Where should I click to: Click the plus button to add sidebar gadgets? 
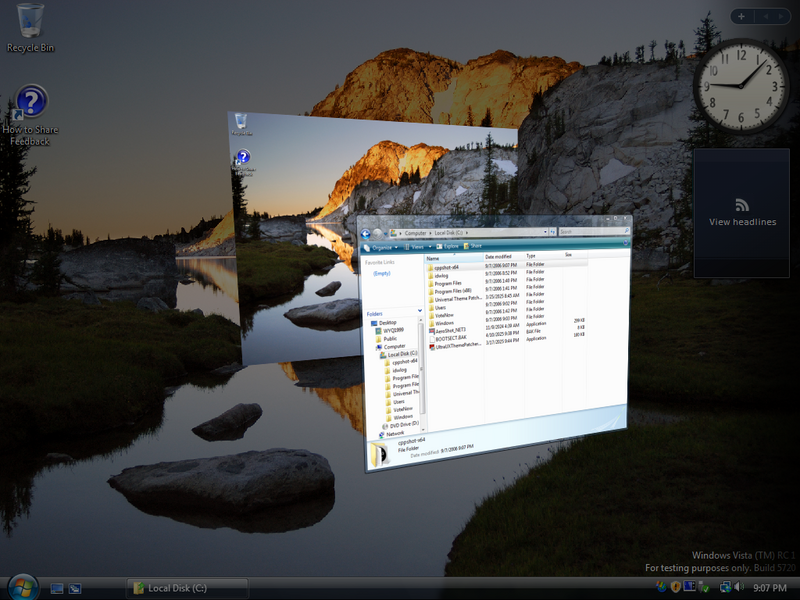tap(741, 16)
